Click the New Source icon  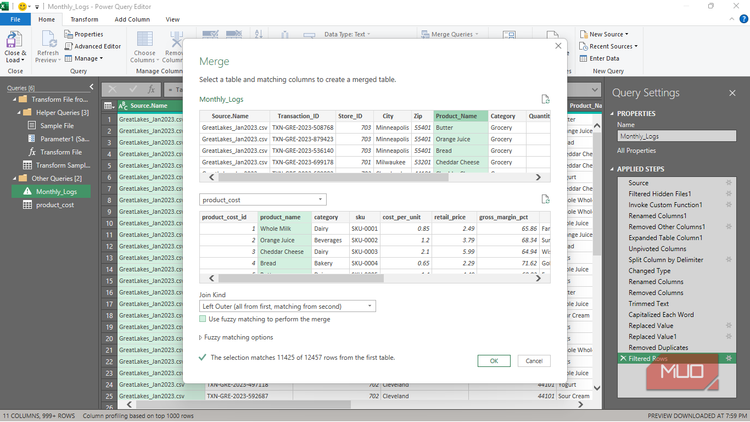(583, 34)
